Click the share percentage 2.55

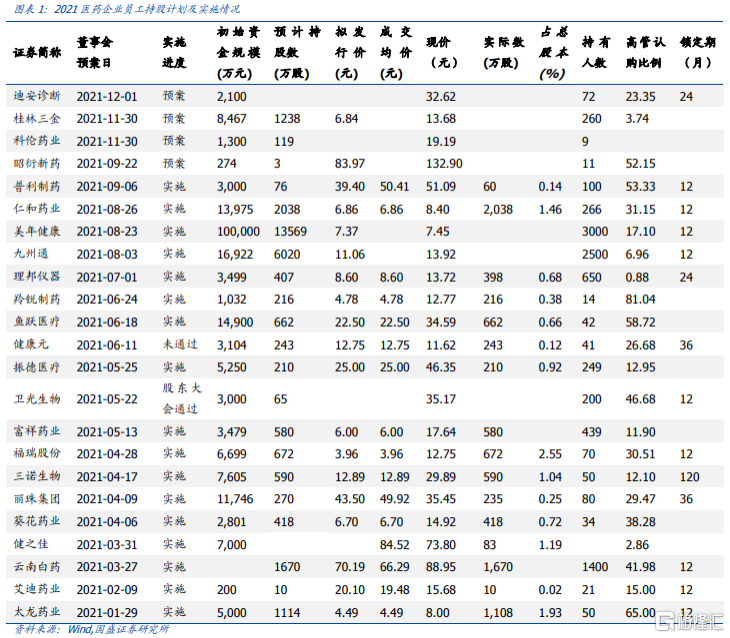click(x=550, y=454)
